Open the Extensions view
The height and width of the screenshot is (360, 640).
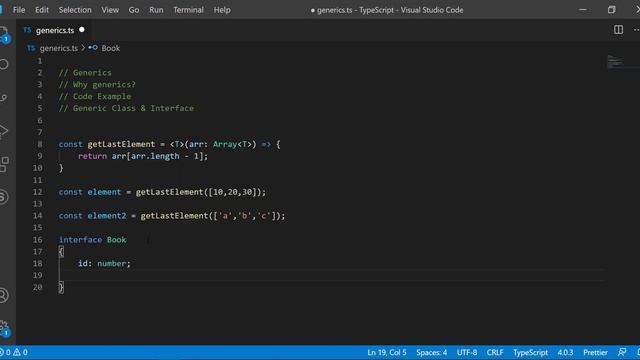tap(4, 164)
